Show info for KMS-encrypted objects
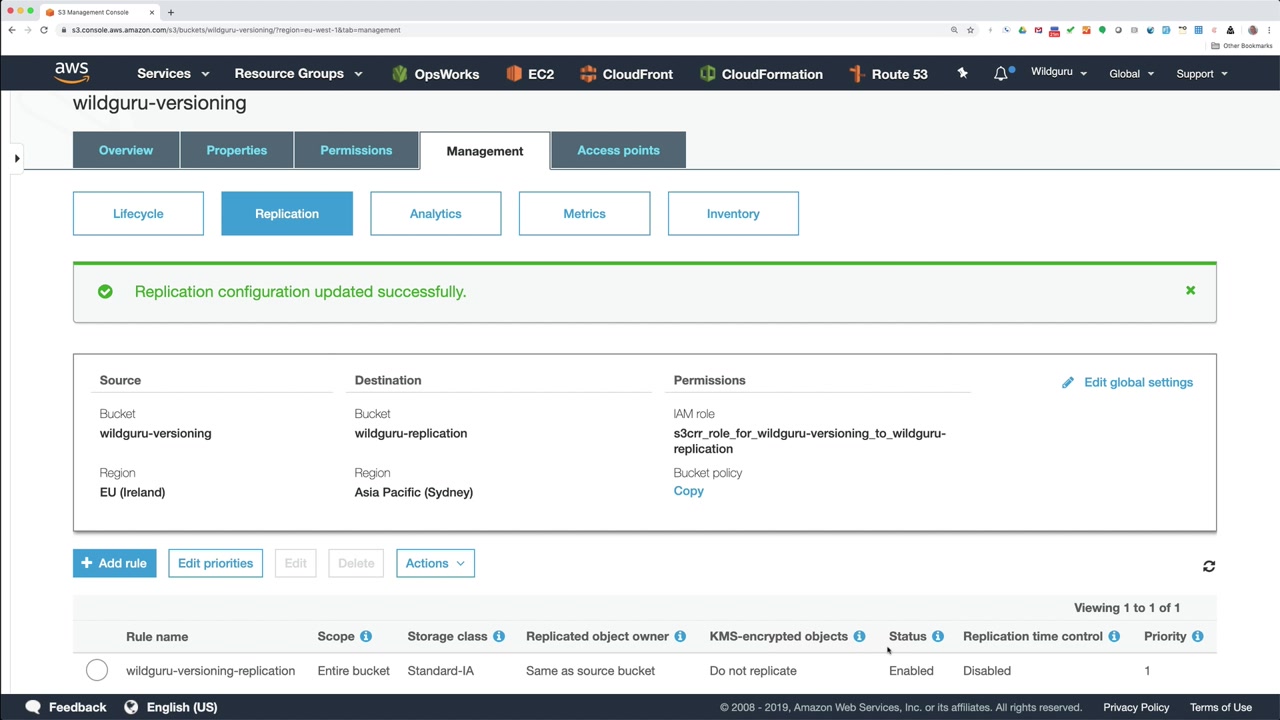 tap(859, 636)
